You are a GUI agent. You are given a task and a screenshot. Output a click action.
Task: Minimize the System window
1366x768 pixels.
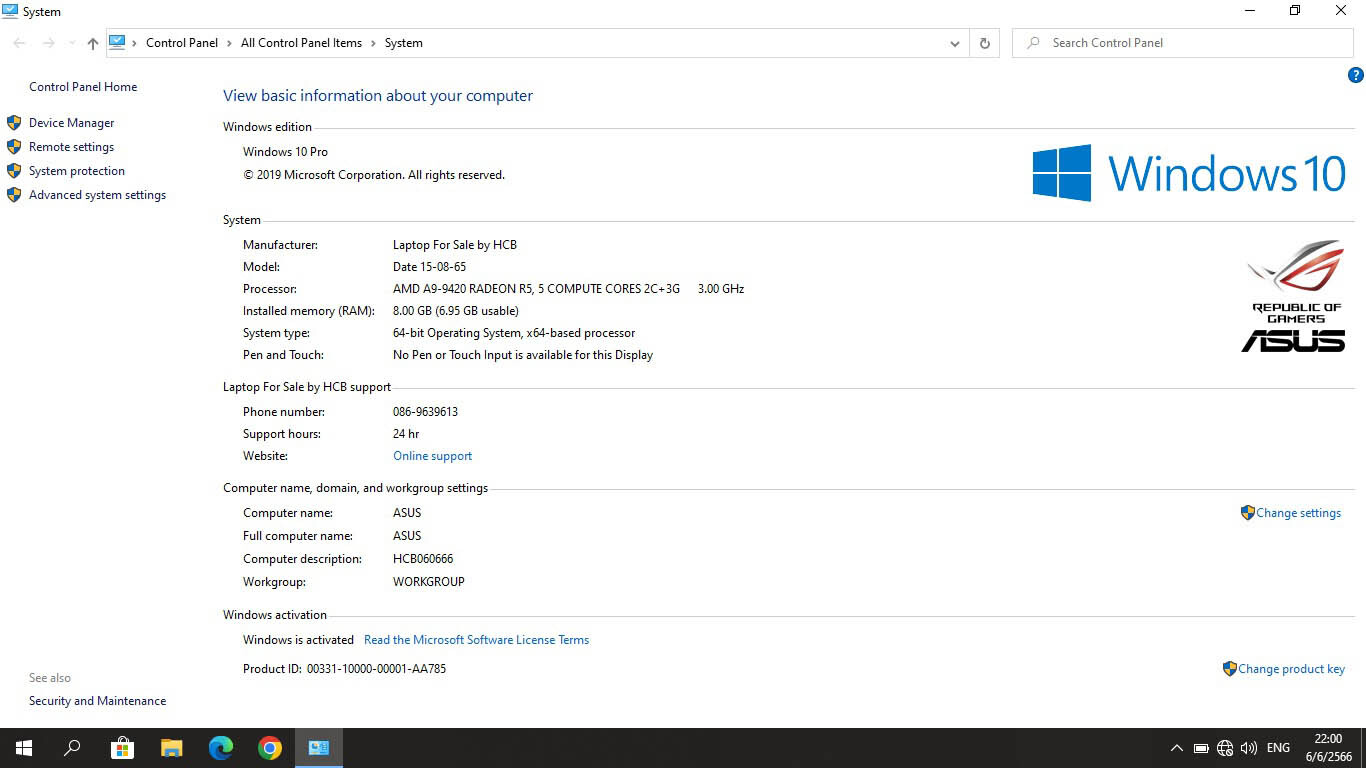click(x=1250, y=11)
